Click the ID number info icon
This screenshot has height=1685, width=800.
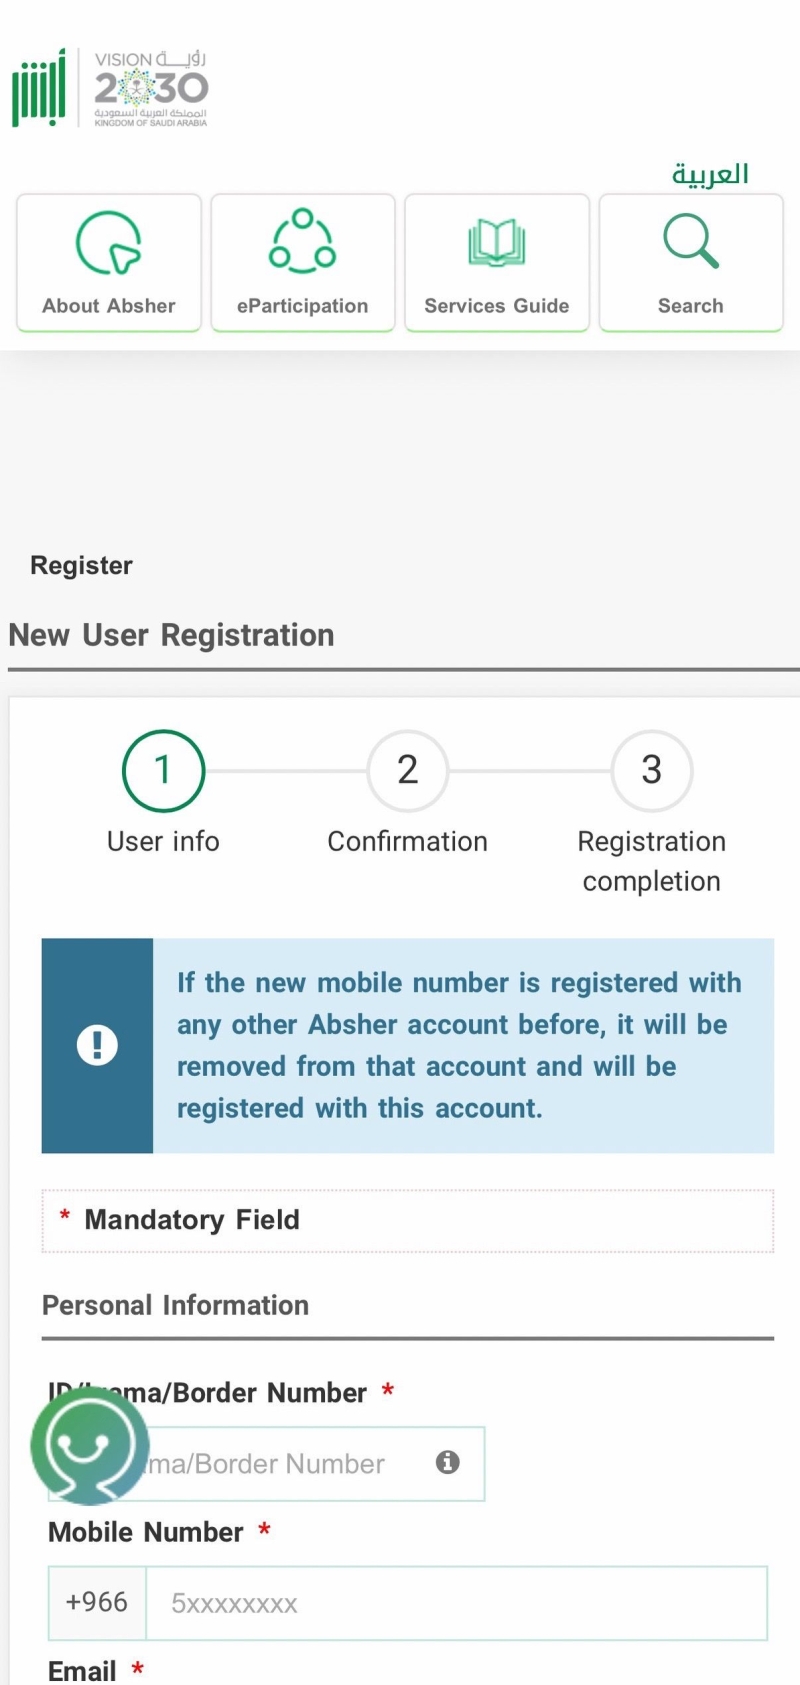[x=448, y=1463]
